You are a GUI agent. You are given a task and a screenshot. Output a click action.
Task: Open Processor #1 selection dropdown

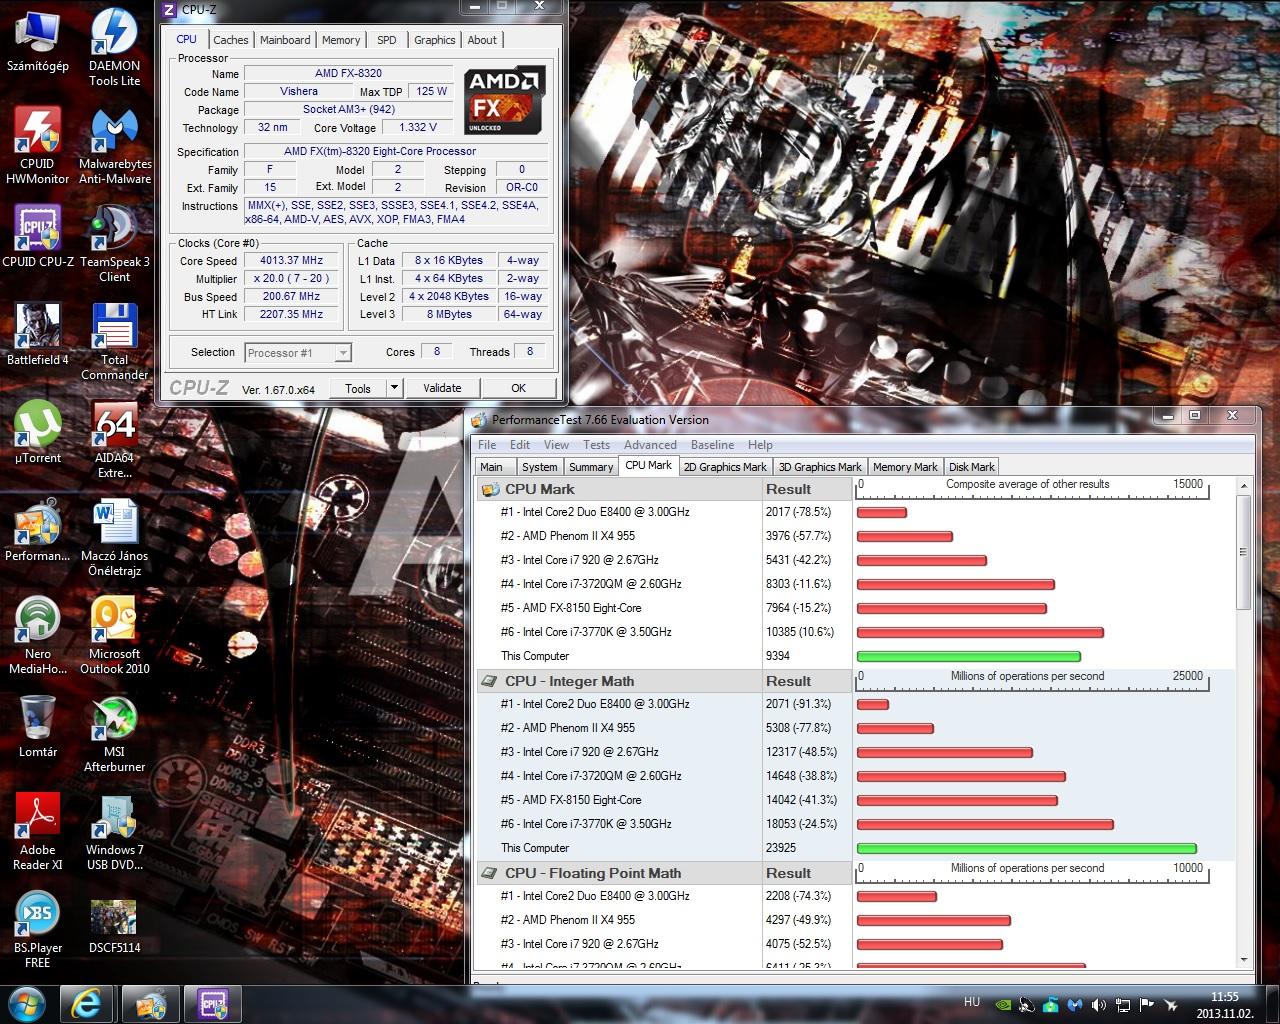click(x=298, y=352)
